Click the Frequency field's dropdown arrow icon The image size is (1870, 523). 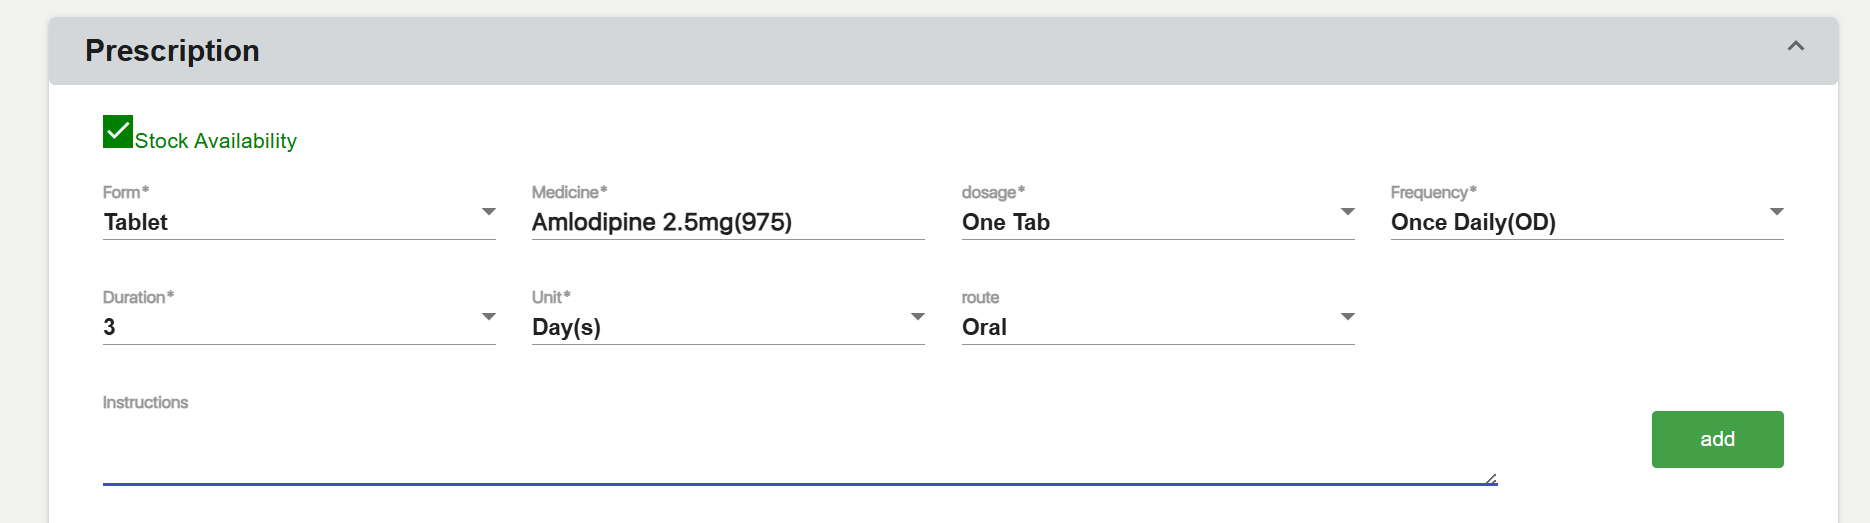click(1776, 212)
